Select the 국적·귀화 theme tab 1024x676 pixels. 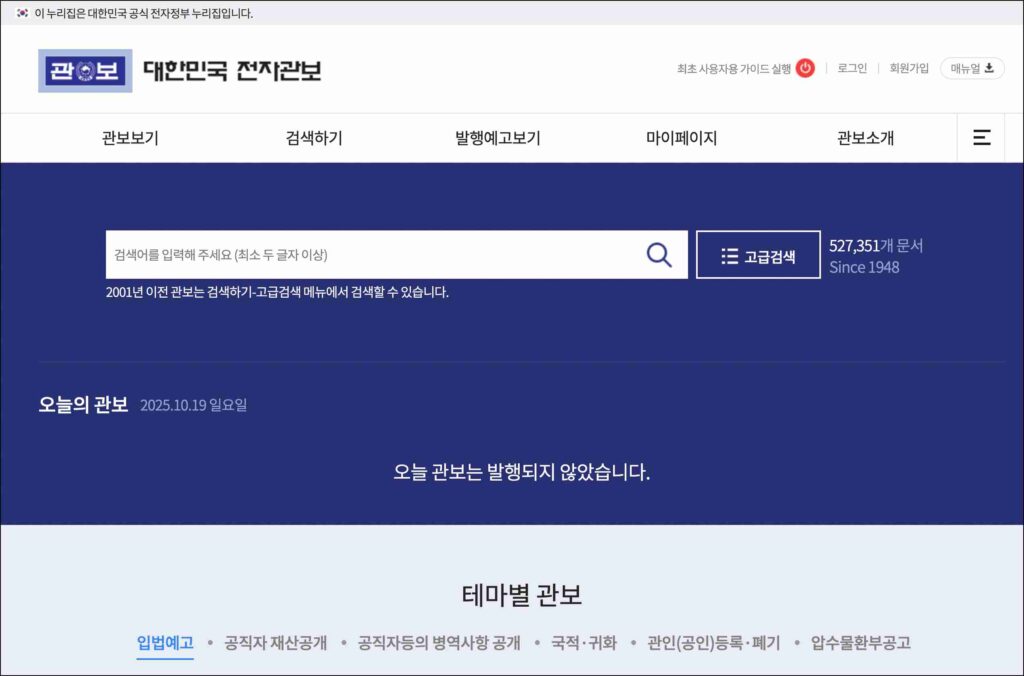(584, 643)
